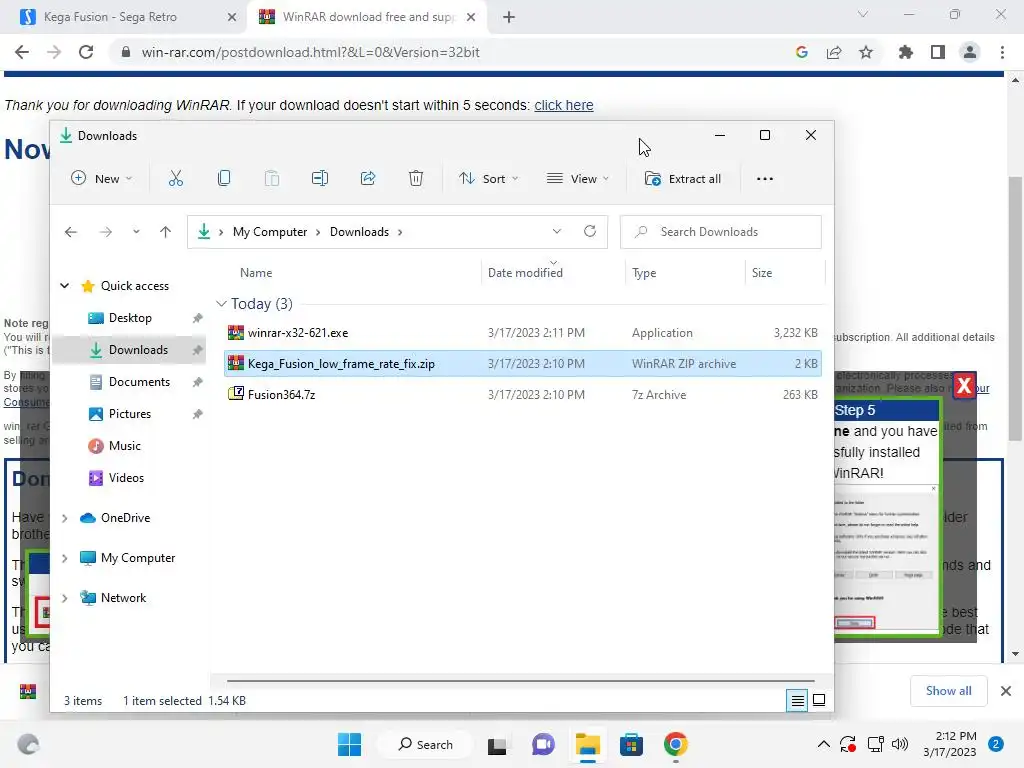Refresh the Downloads folder listing

[x=590, y=231]
